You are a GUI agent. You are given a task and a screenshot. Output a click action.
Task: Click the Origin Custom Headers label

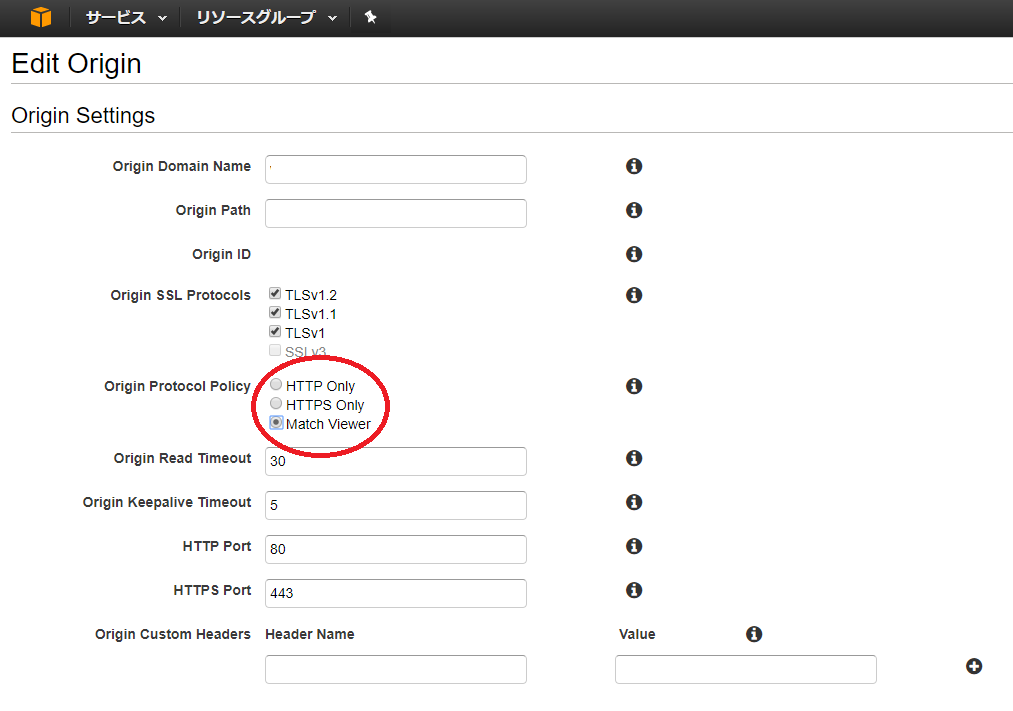[172, 634]
